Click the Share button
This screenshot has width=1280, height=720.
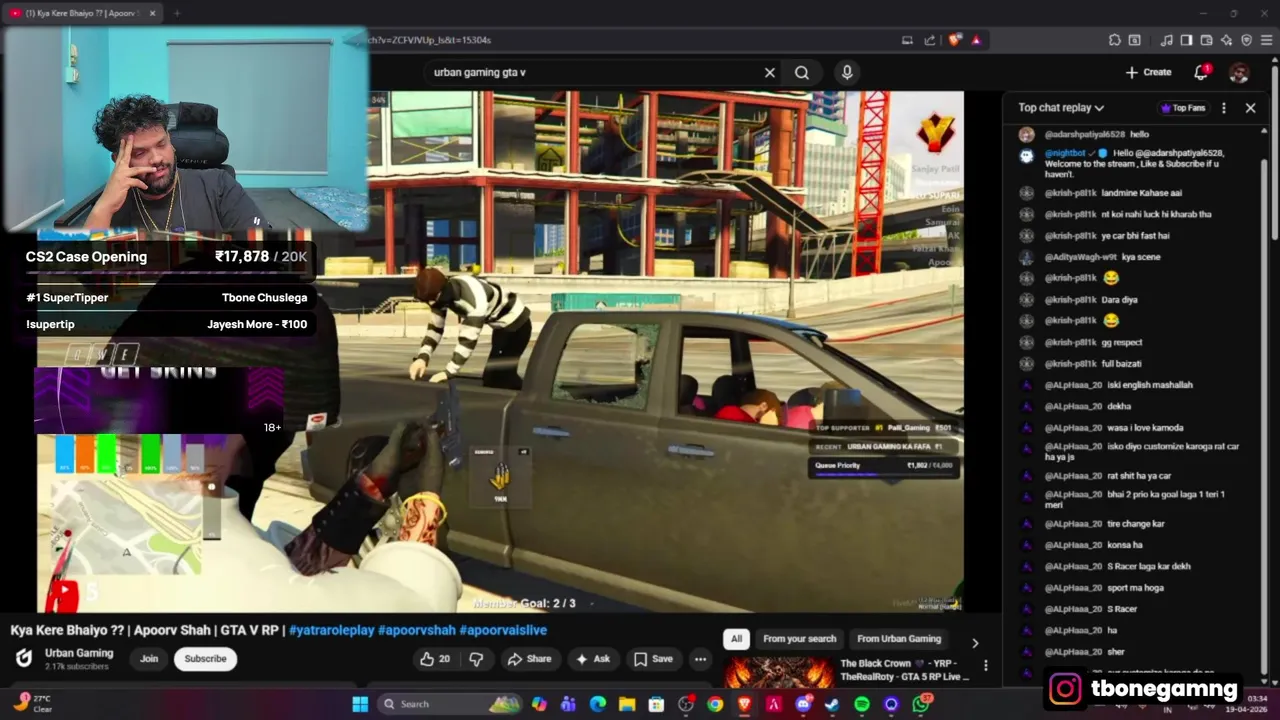[529, 659]
